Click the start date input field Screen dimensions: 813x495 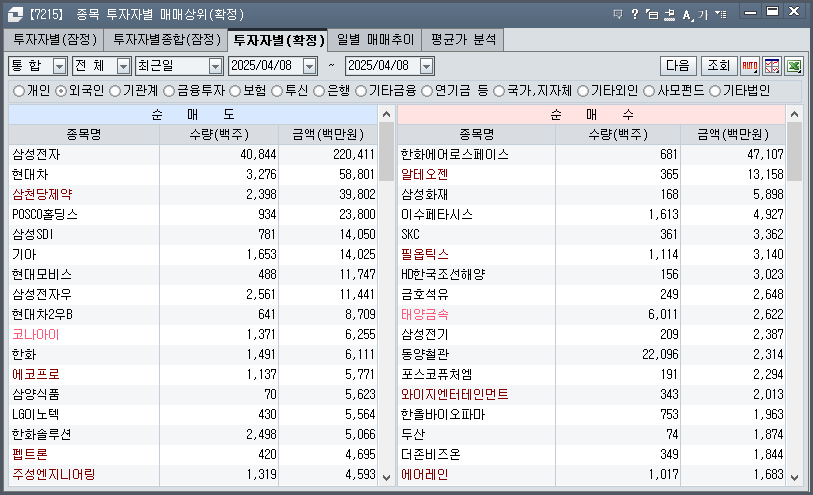[266, 66]
